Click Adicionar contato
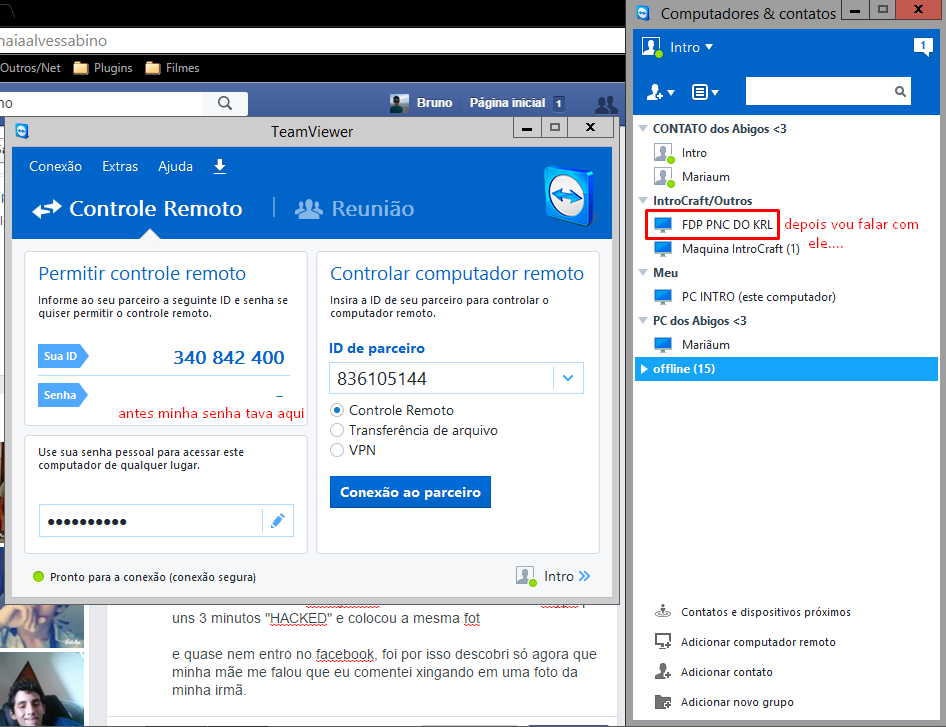The image size is (946, 727). click(726, 672)
